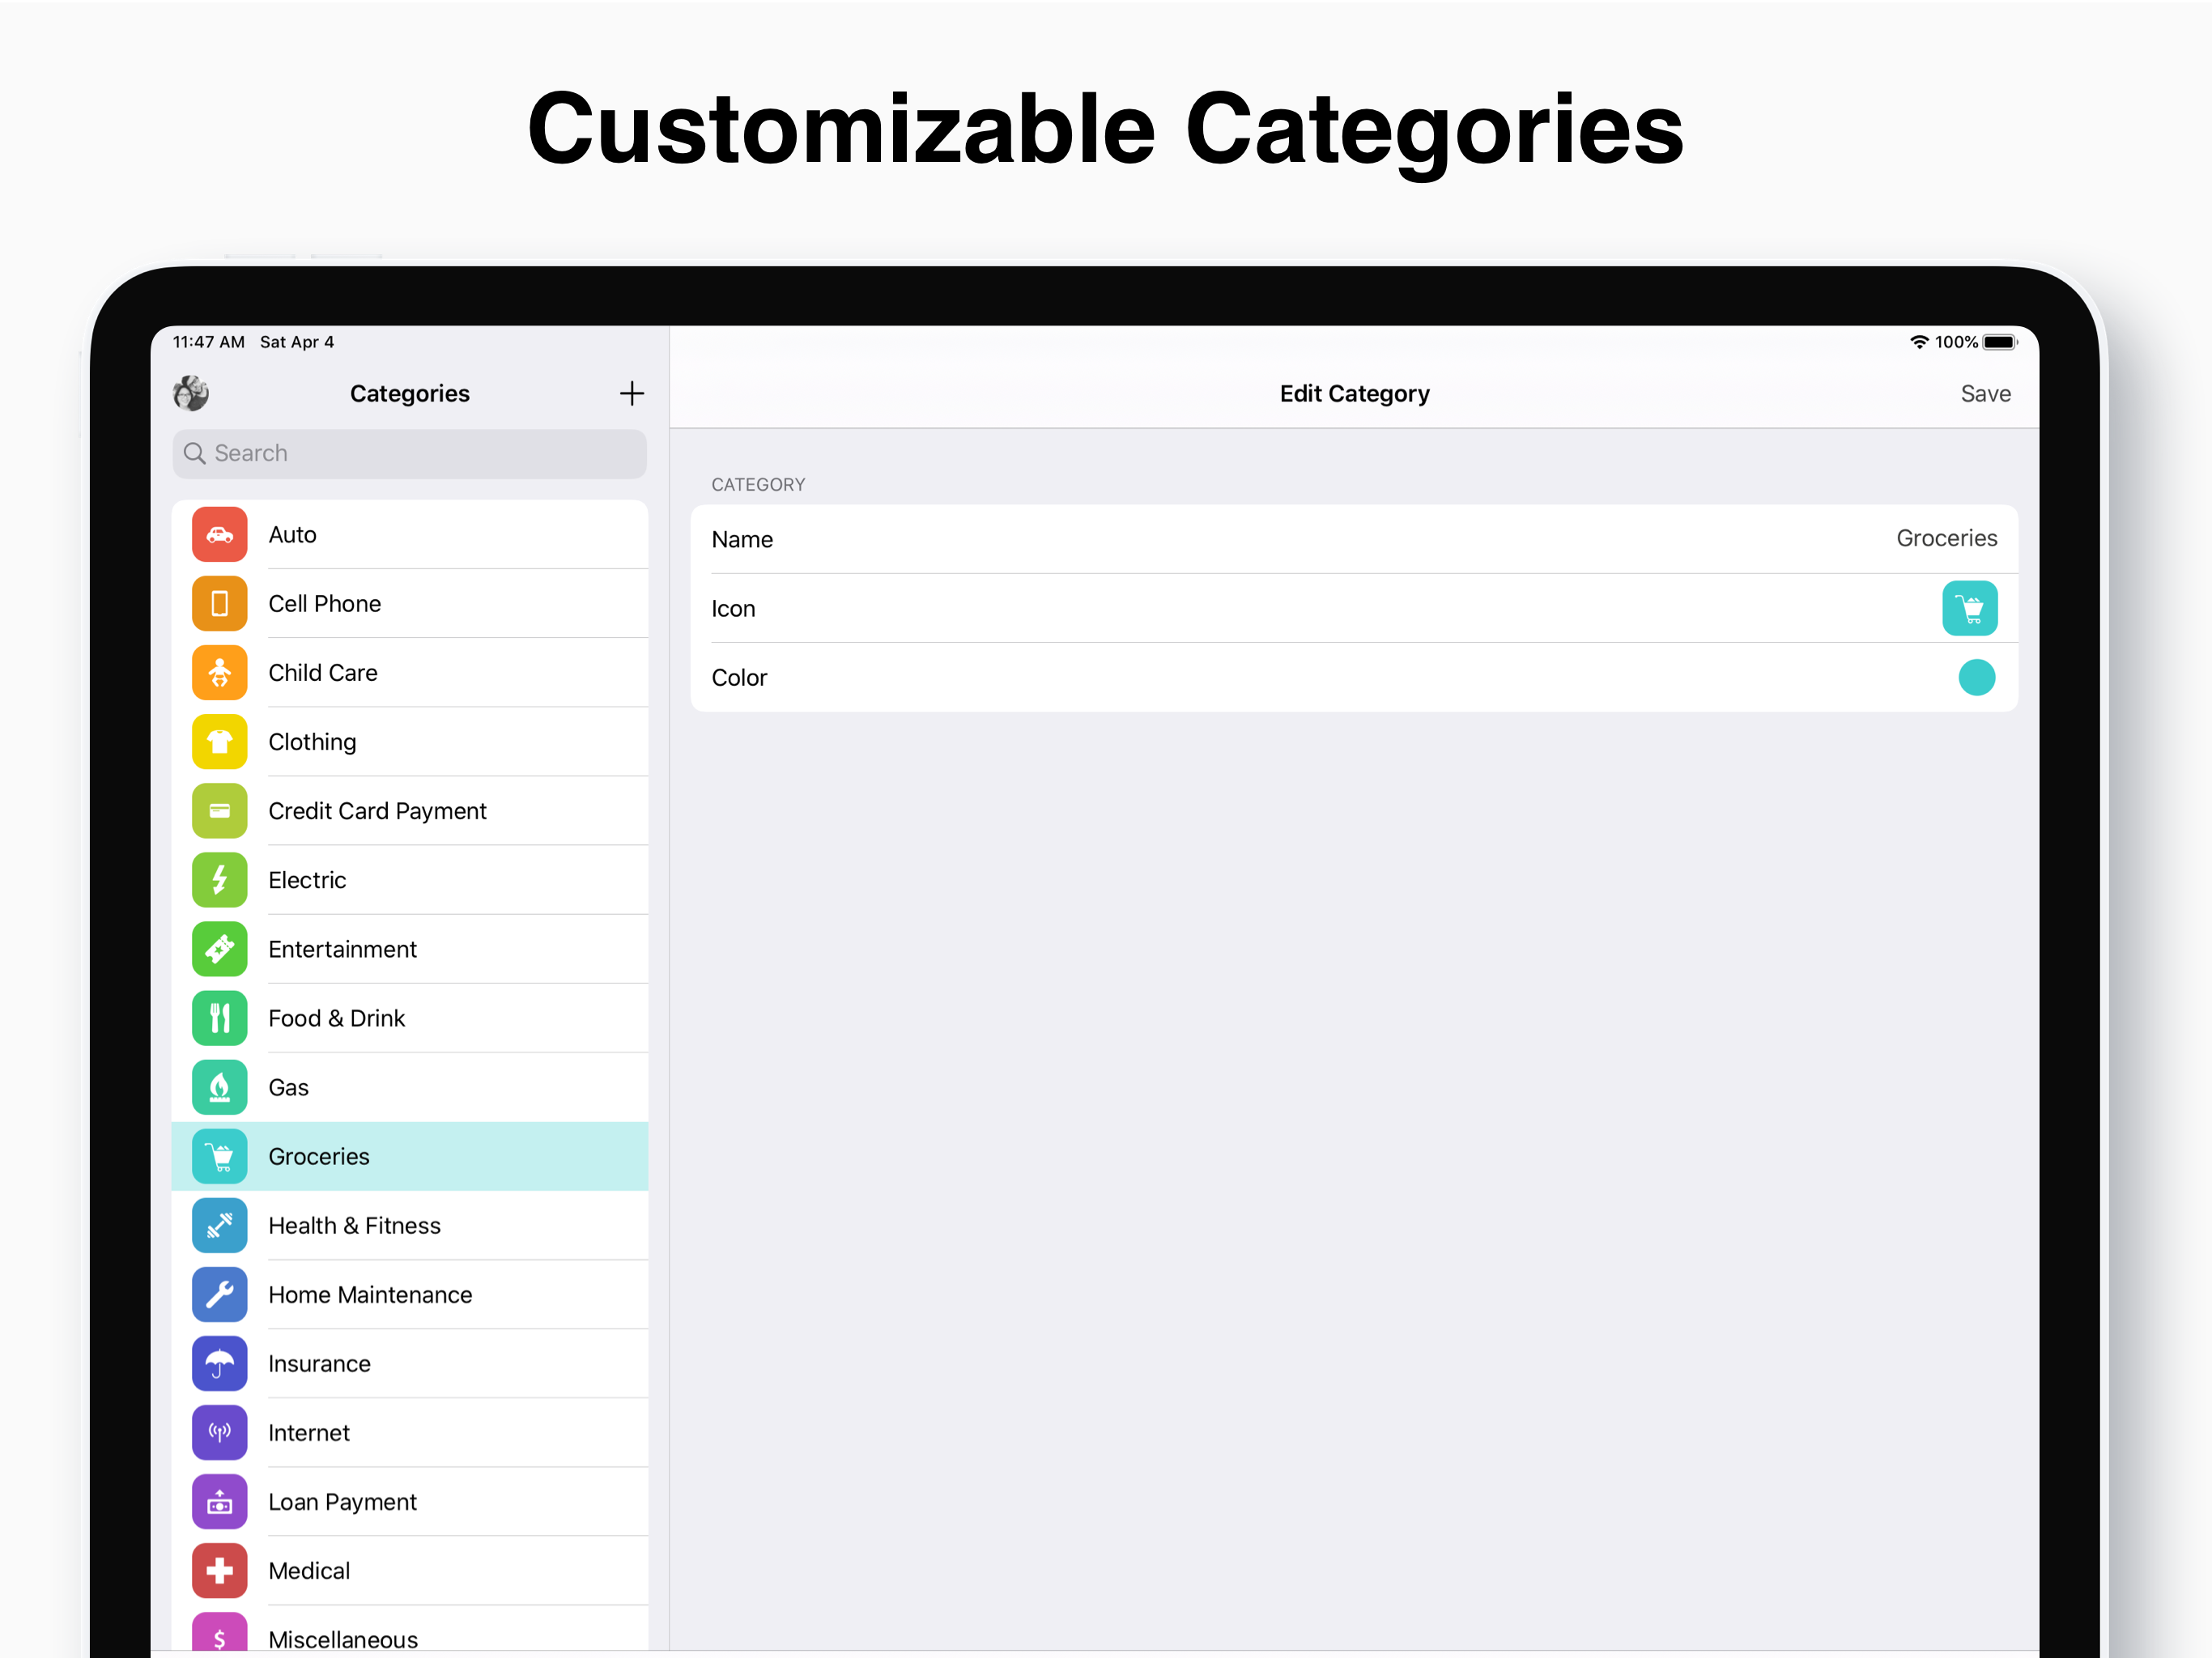Click the teal Color swatch circle

pos(1976,677)
